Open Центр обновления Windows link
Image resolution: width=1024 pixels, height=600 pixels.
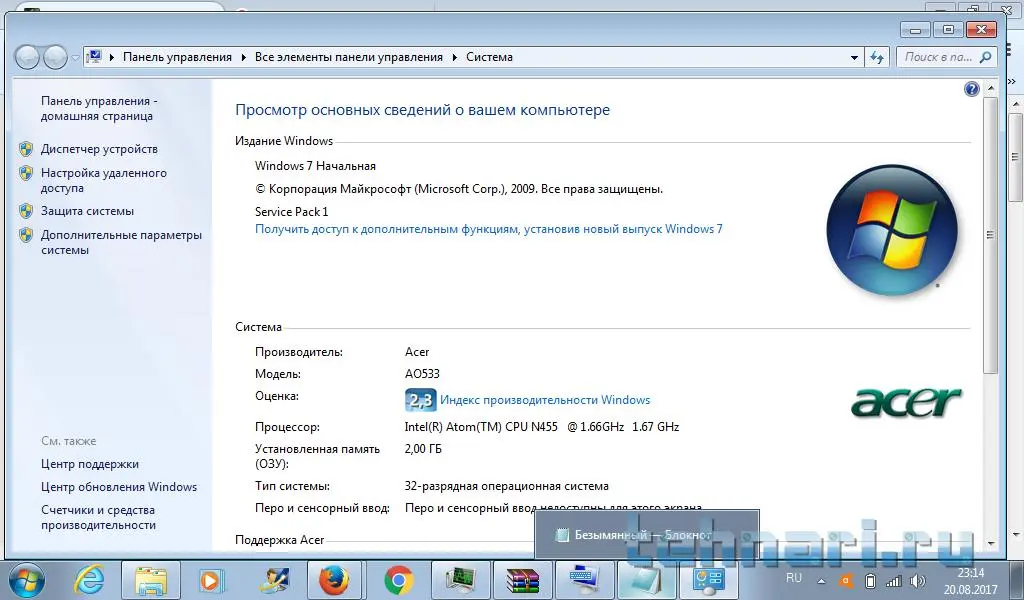pos(119,487)
